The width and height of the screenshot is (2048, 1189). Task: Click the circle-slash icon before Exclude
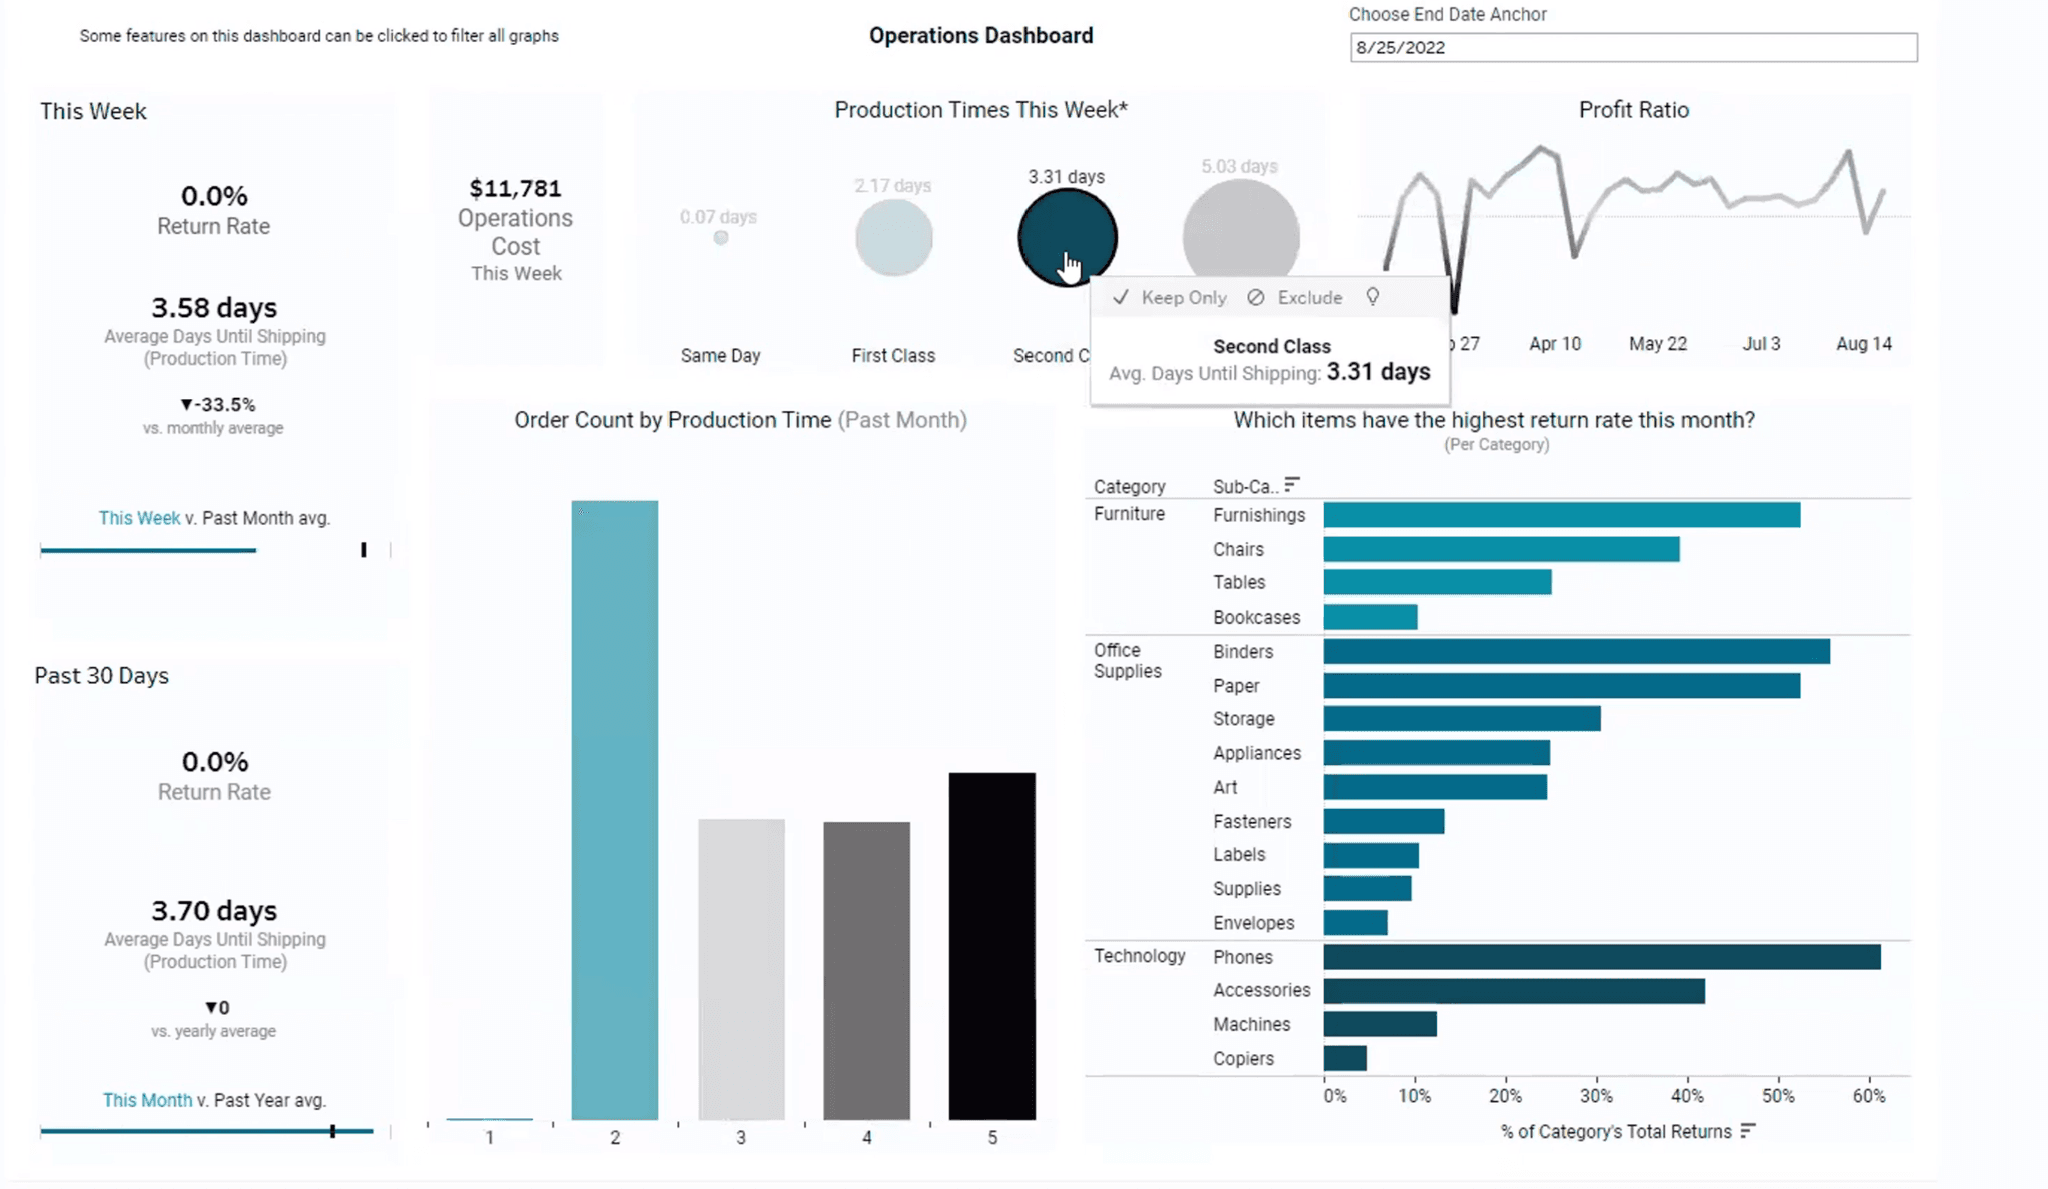pos(1255,297)
